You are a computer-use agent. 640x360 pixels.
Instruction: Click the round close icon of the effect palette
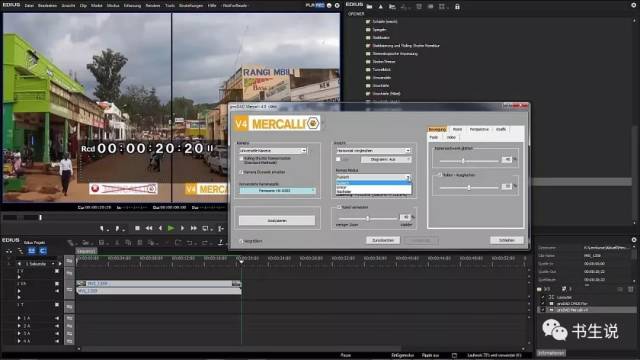coord(634,5)
